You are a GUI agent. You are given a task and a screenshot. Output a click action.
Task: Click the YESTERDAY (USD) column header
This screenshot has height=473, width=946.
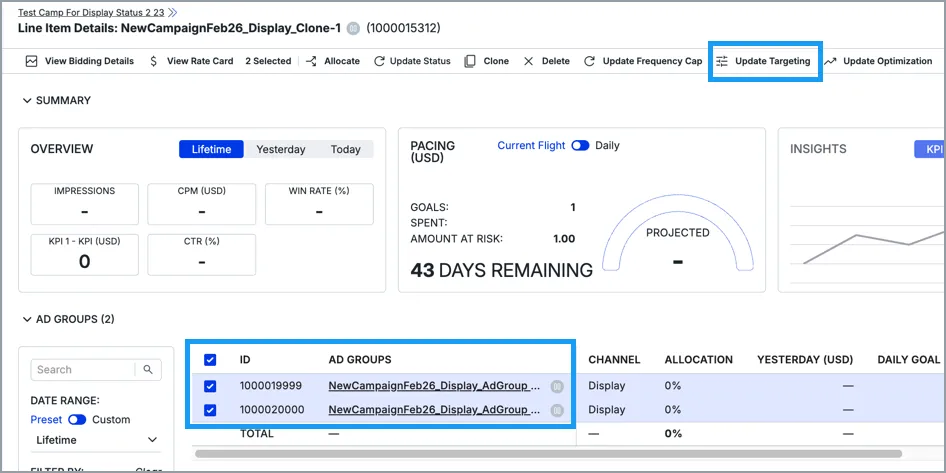click(x=805, y=360)
